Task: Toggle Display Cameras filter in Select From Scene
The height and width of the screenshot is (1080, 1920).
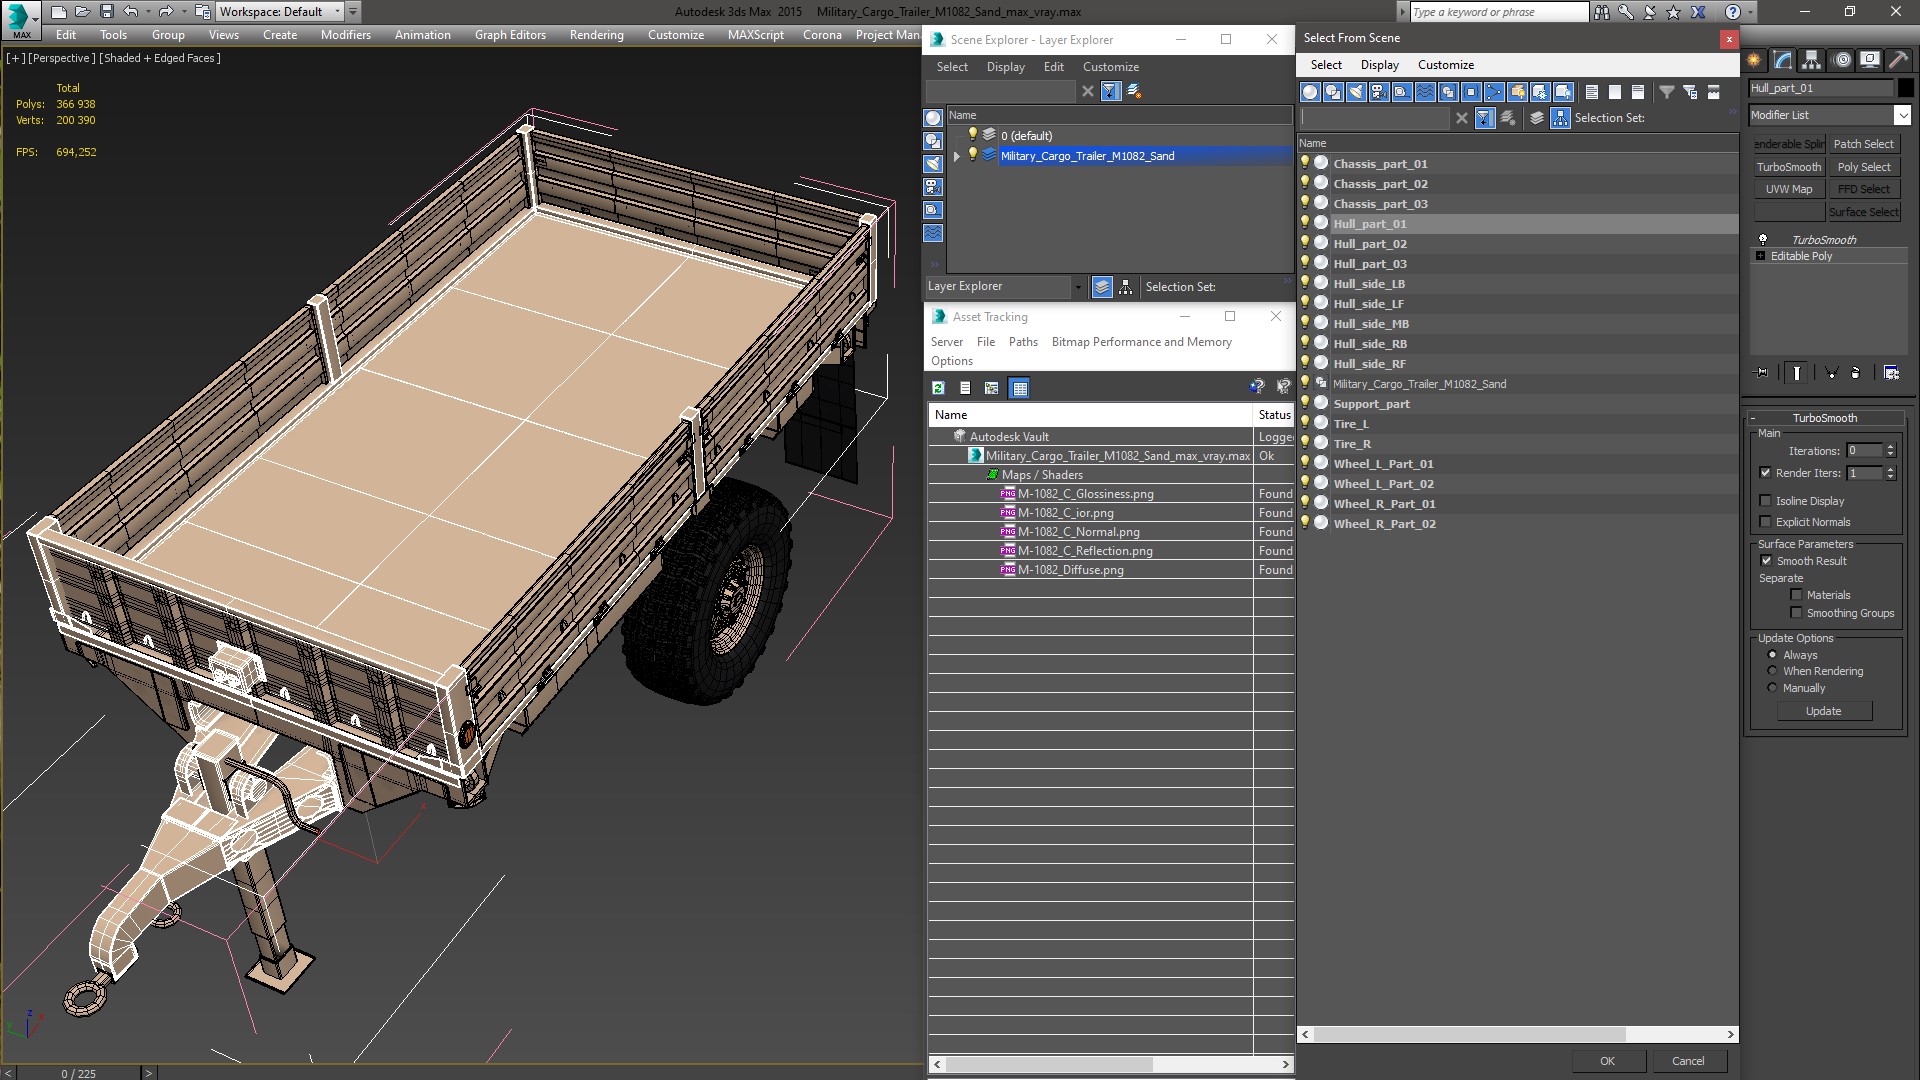Action: click(1379, 92)
